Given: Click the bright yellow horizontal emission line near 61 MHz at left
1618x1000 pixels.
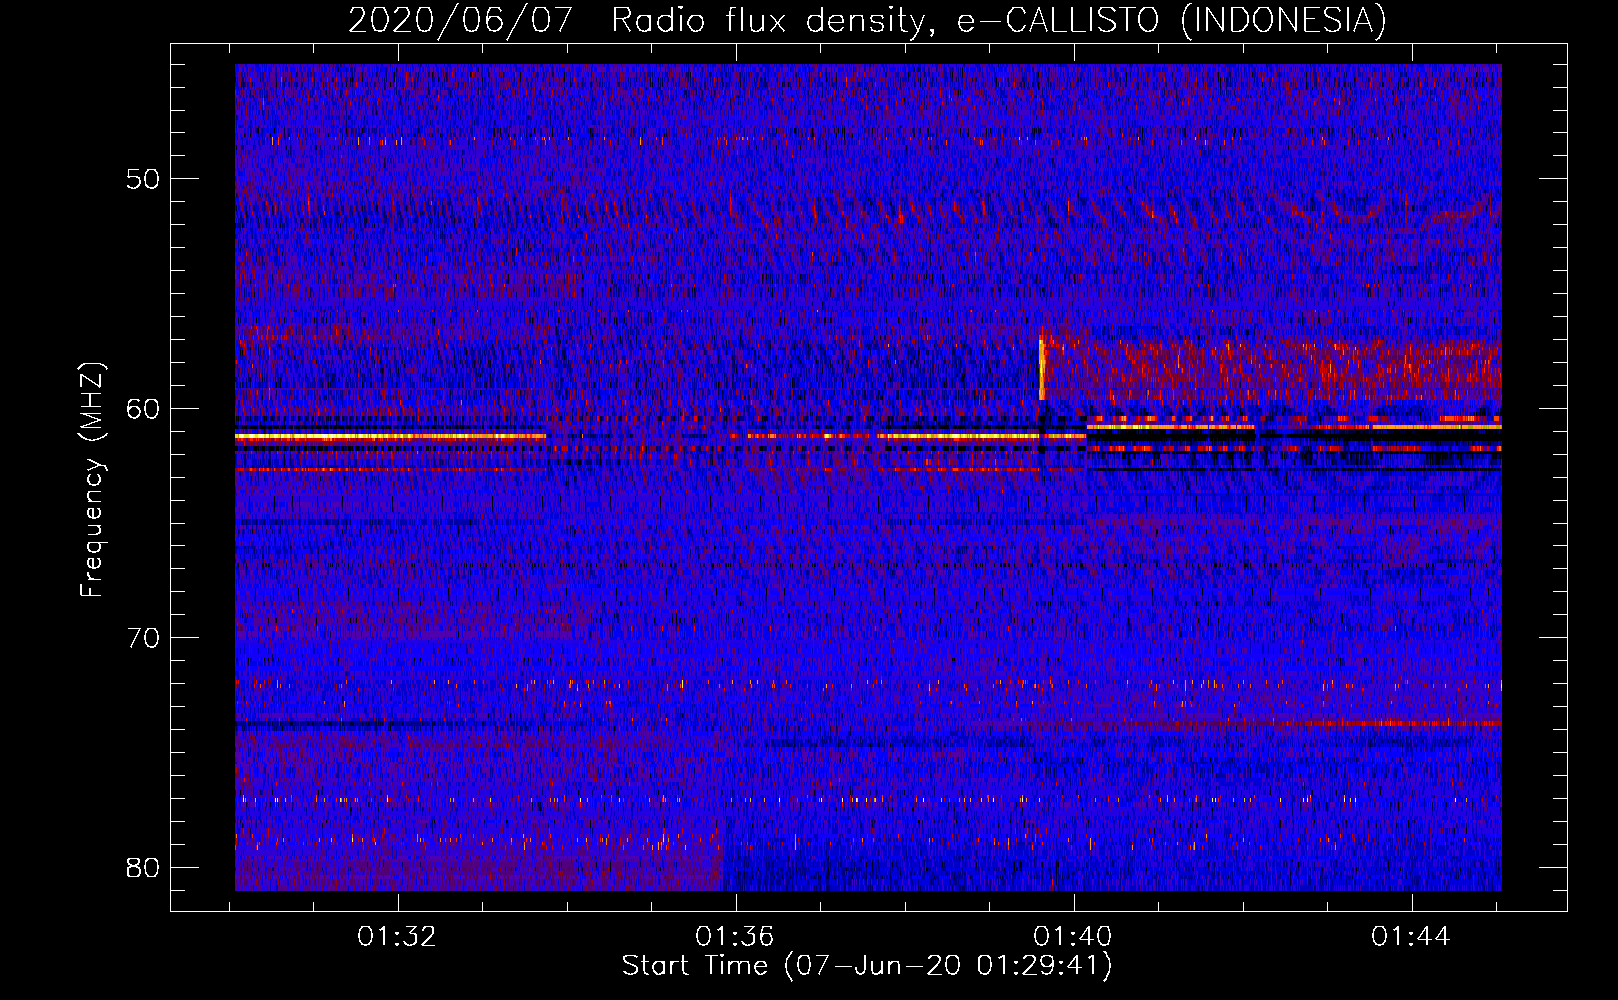Looking at the screenshot, I should point(390,437).
